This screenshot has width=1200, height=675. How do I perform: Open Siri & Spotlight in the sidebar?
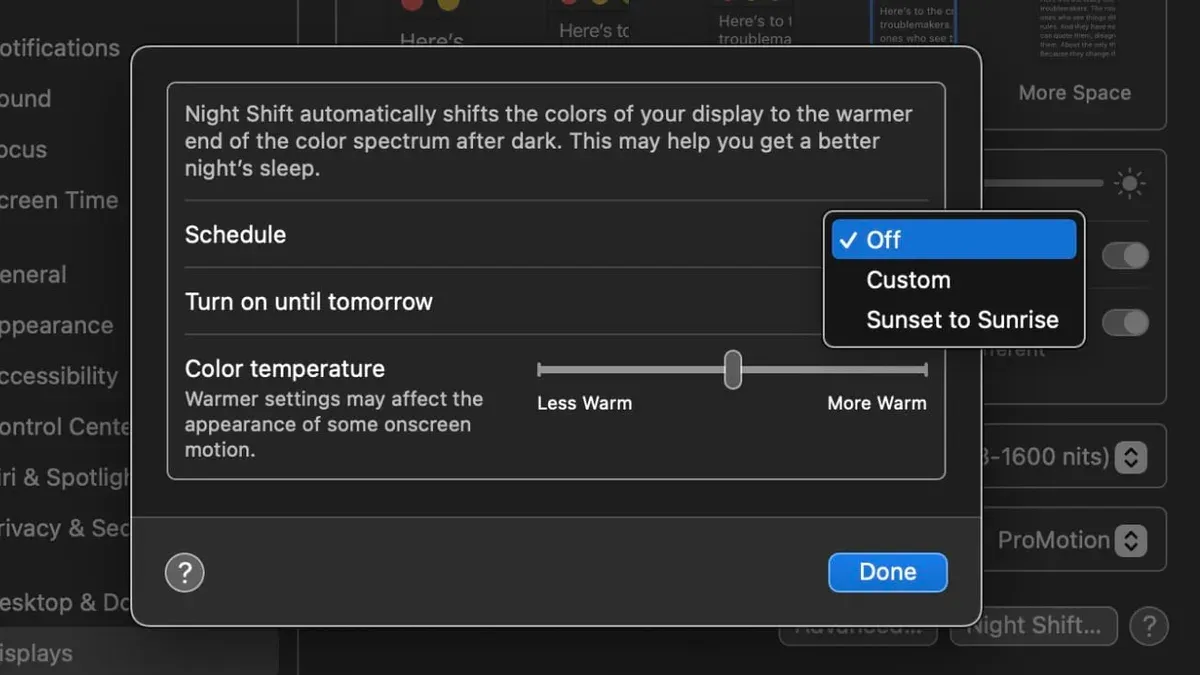(x=65, y=478)
